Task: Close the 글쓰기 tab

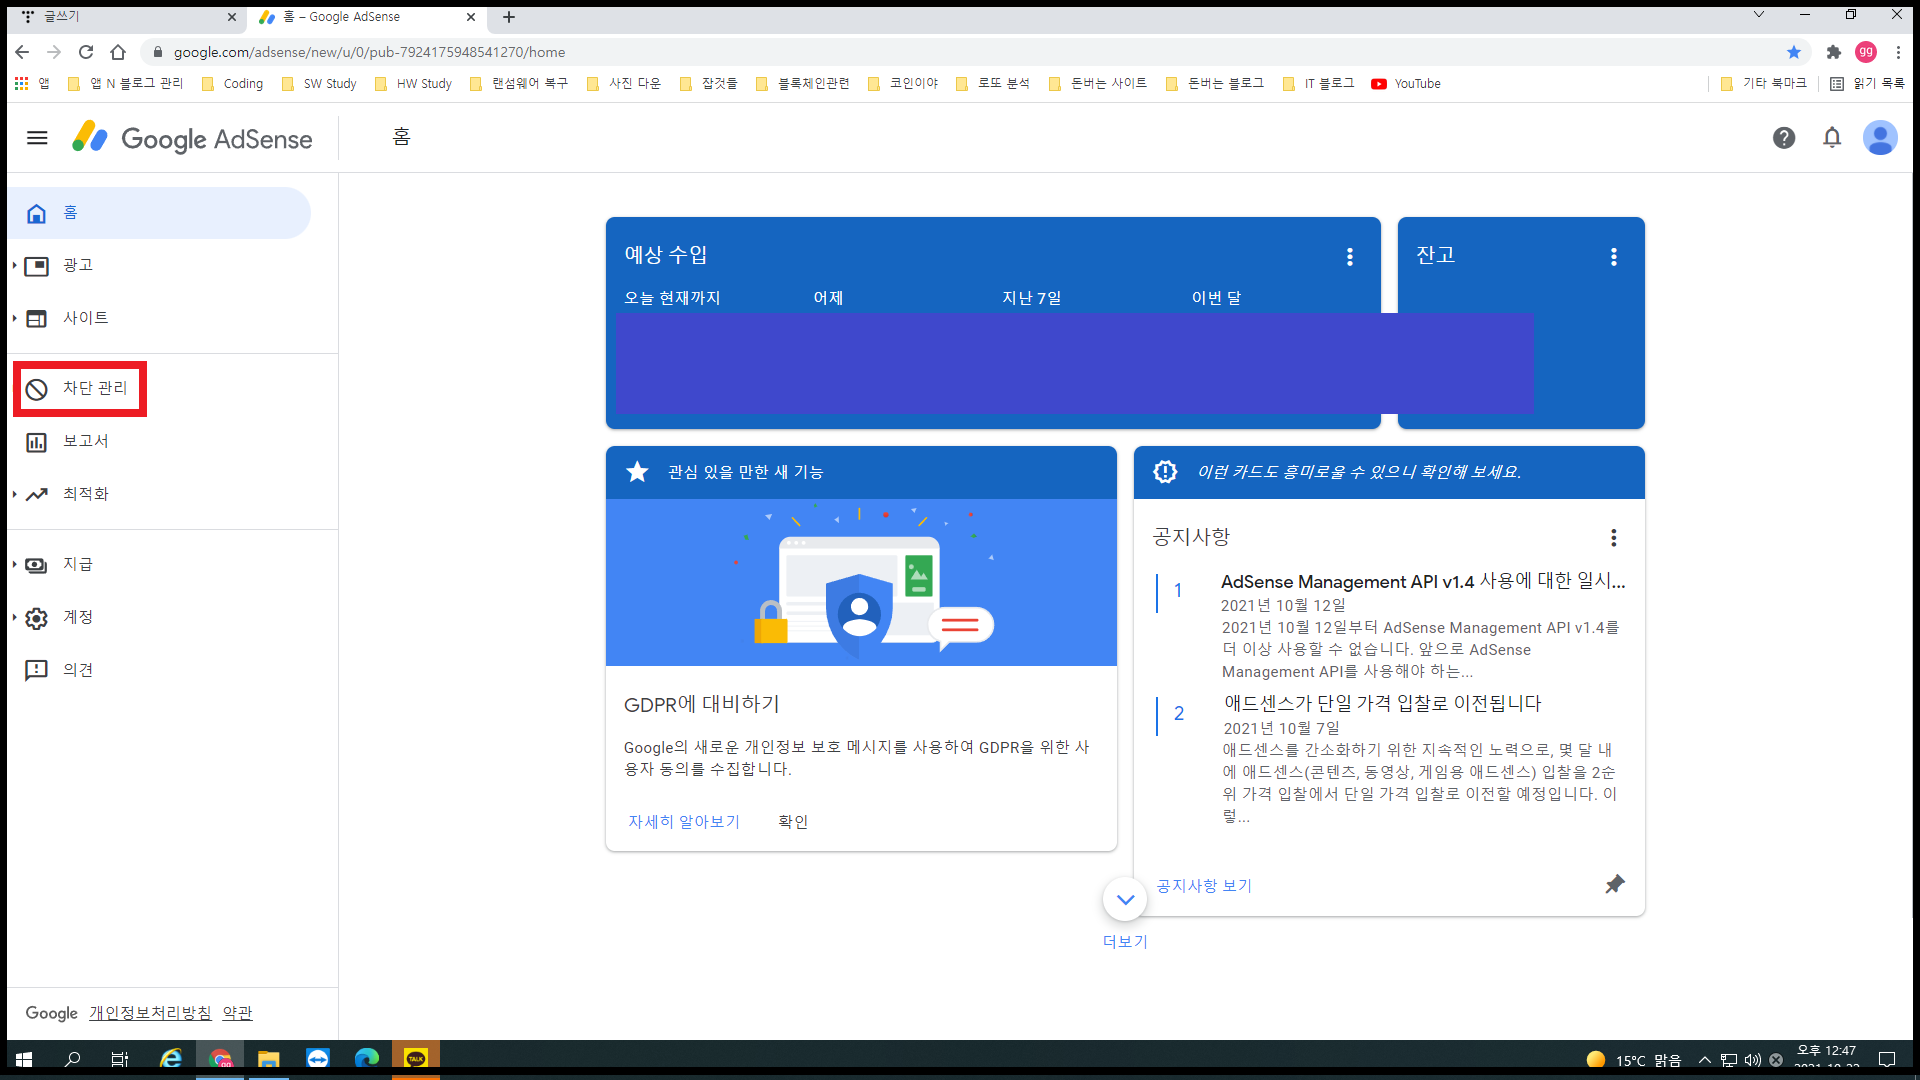Action: (x=231, y=17)
